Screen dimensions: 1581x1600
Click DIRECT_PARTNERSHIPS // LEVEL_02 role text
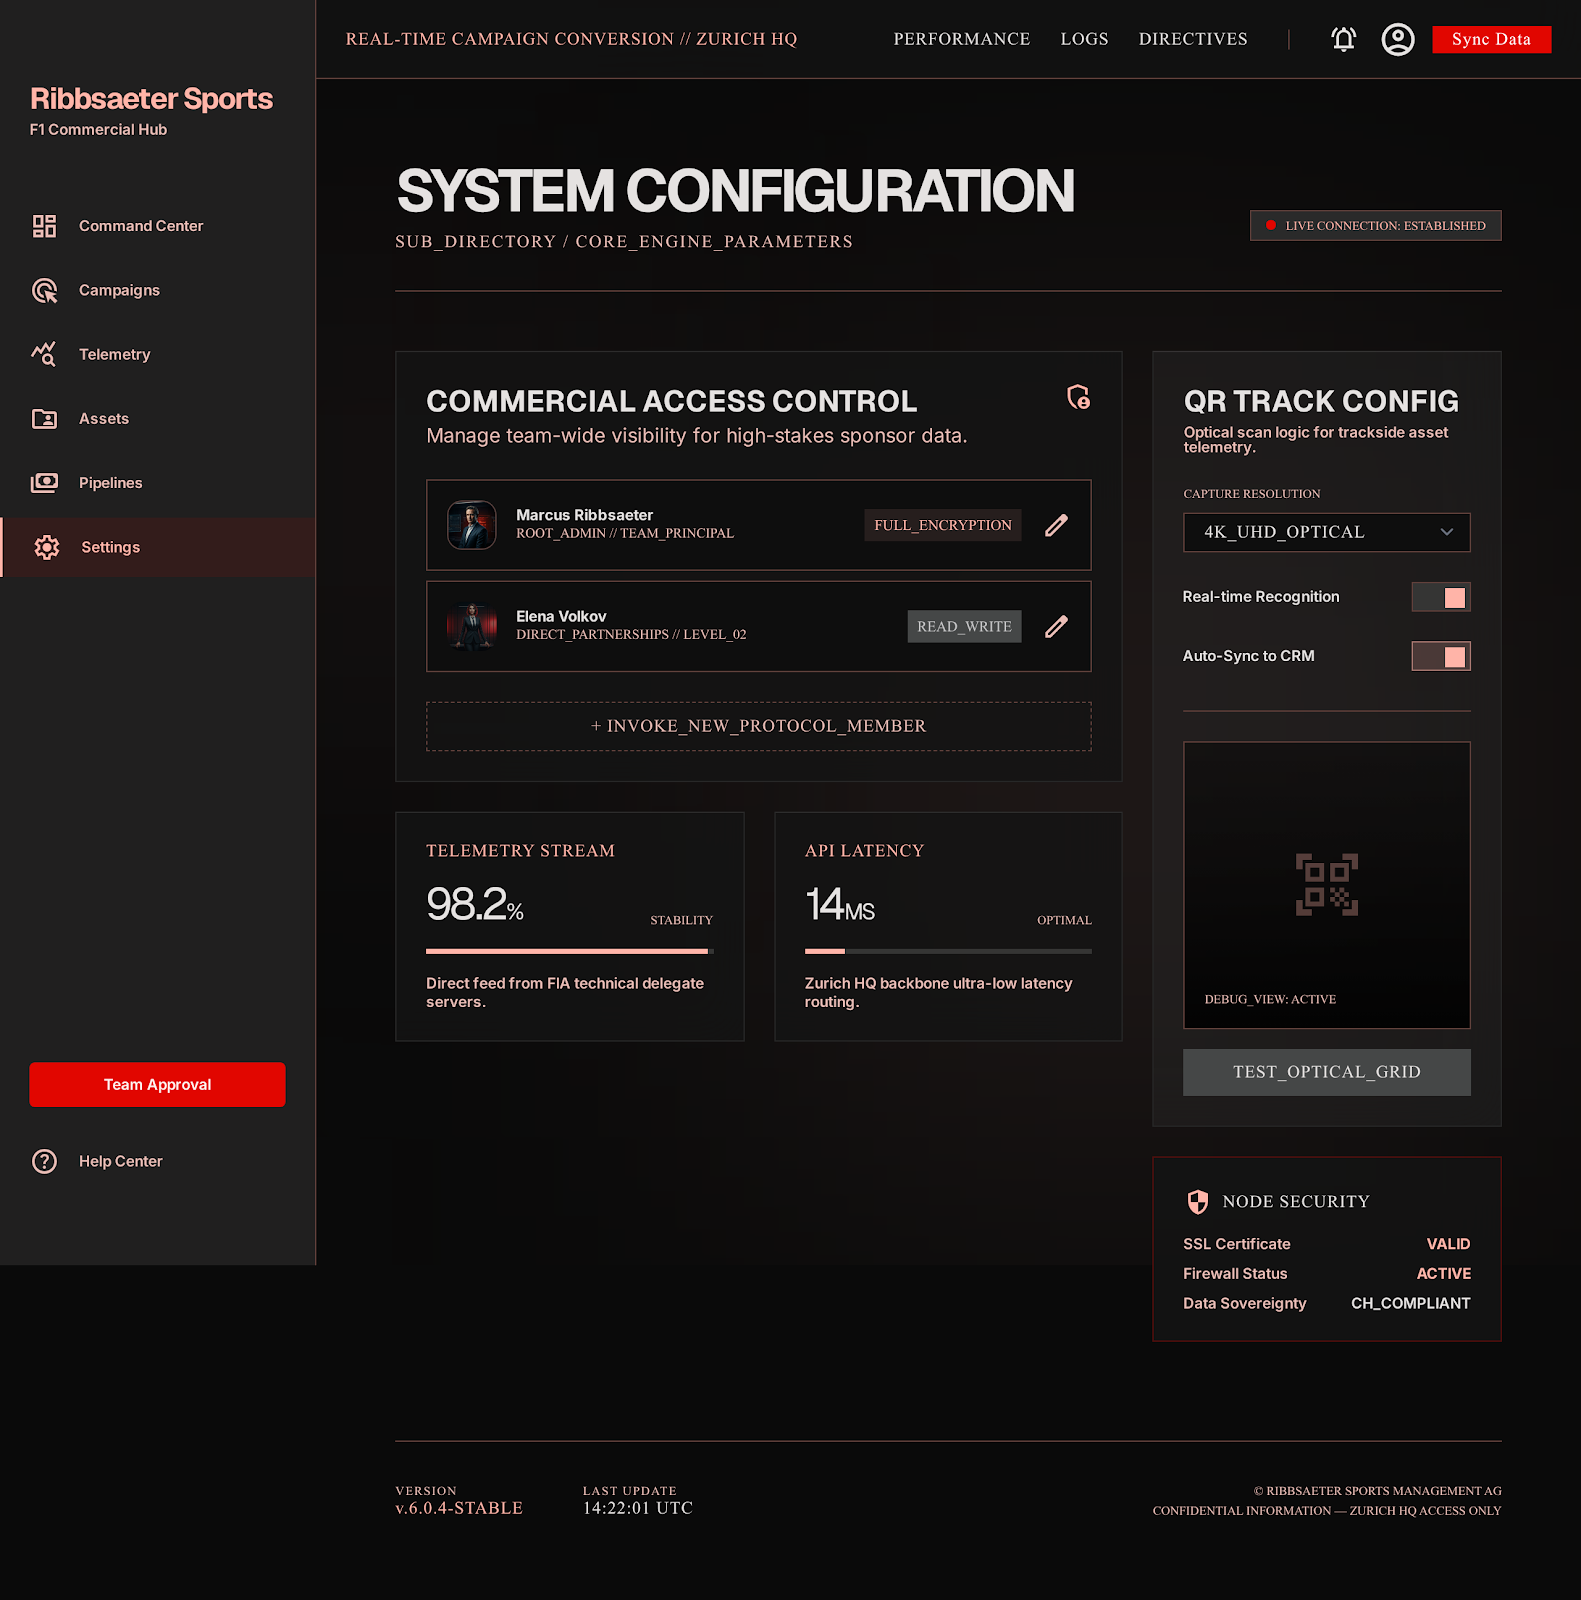[x=631, y=635]
